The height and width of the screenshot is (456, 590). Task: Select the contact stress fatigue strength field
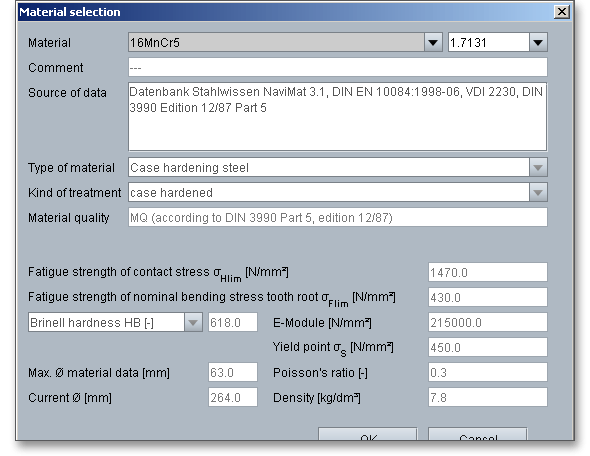pos(488,272)
